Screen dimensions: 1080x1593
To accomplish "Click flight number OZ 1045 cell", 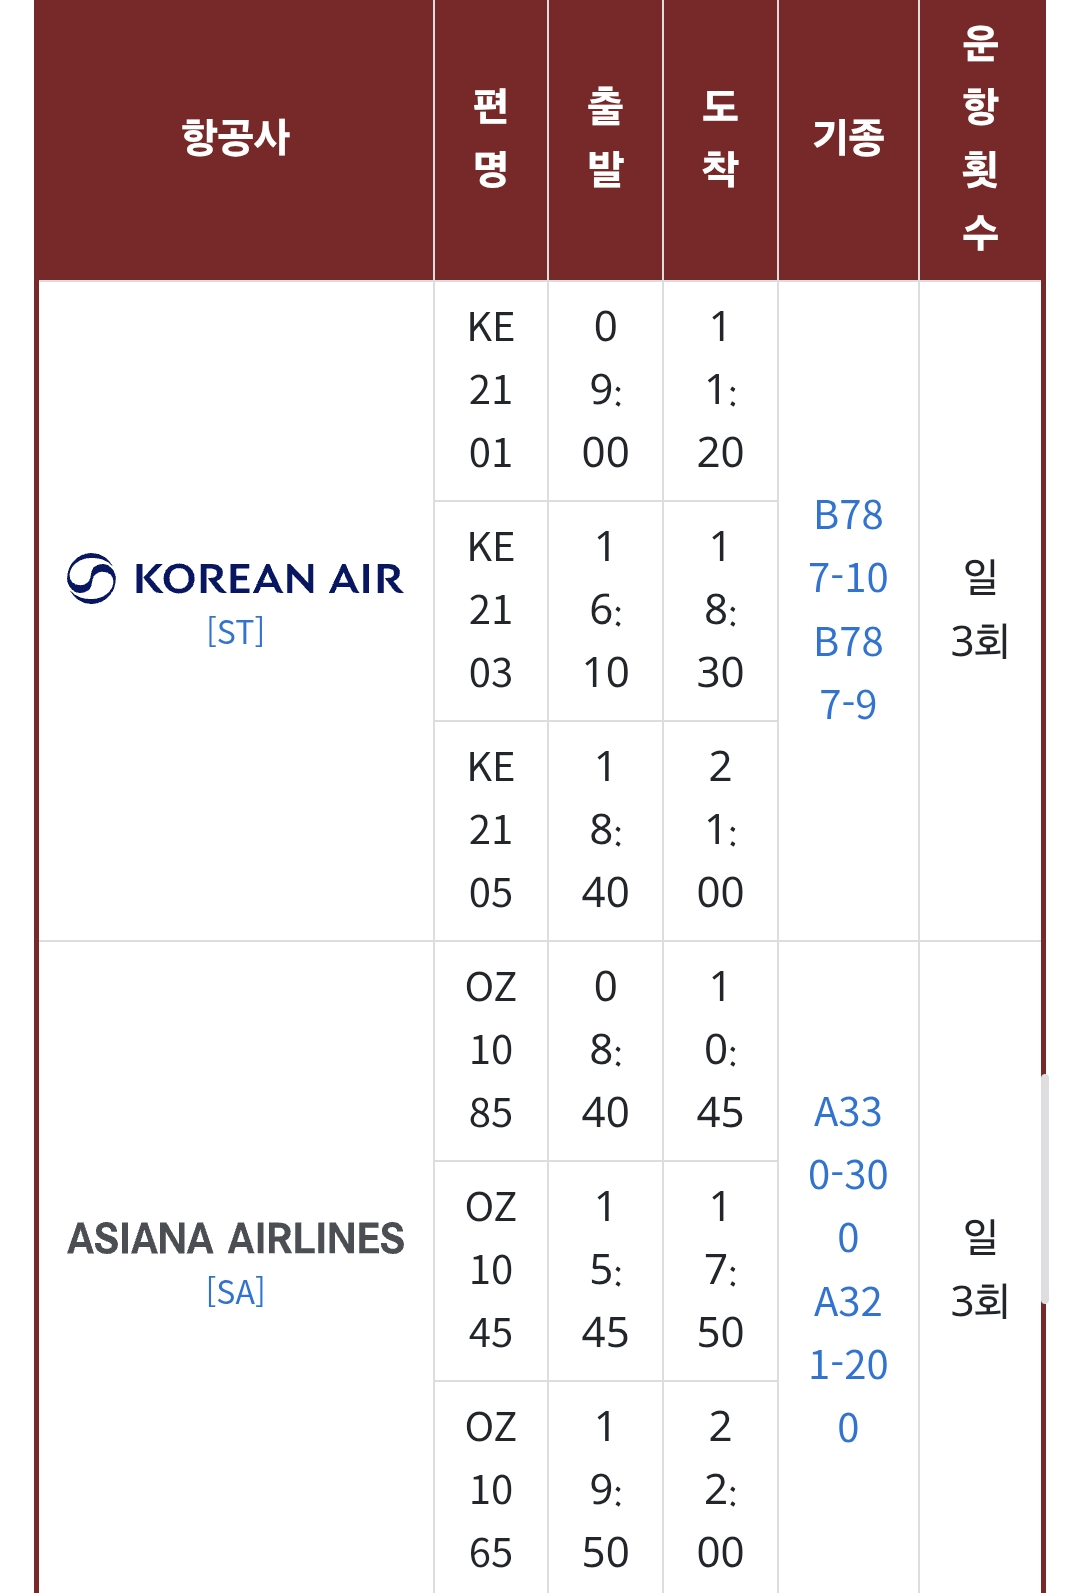I will point(490,1271).
